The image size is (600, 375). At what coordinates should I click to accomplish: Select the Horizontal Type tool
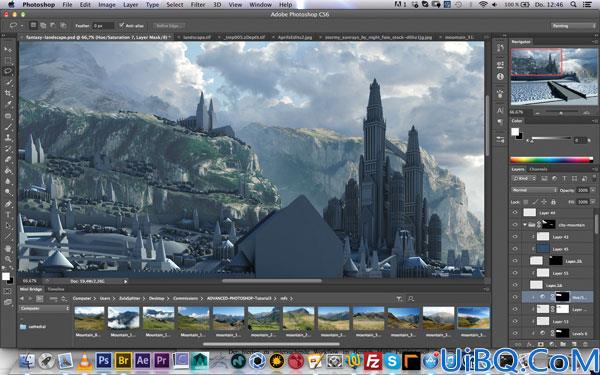(8, 215)
